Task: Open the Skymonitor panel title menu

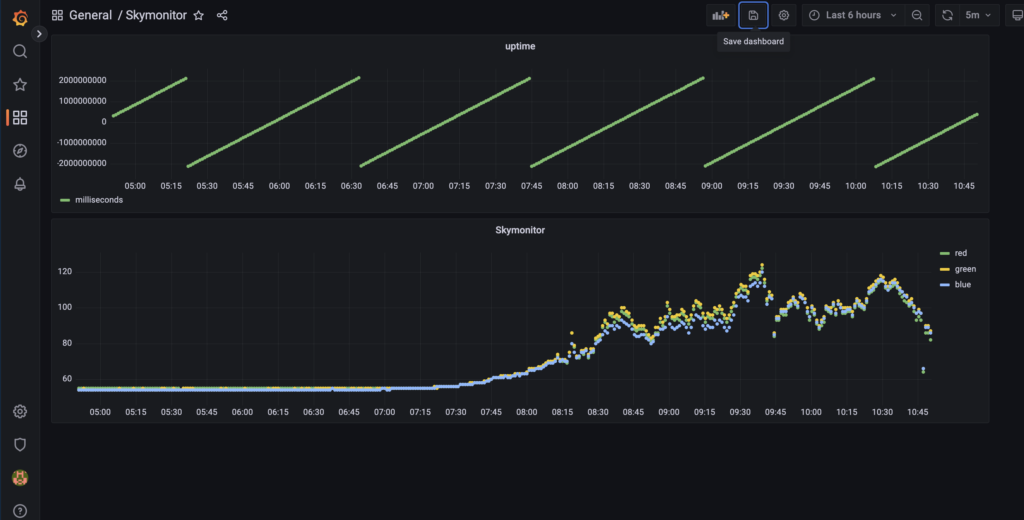Action: (520, 230)
